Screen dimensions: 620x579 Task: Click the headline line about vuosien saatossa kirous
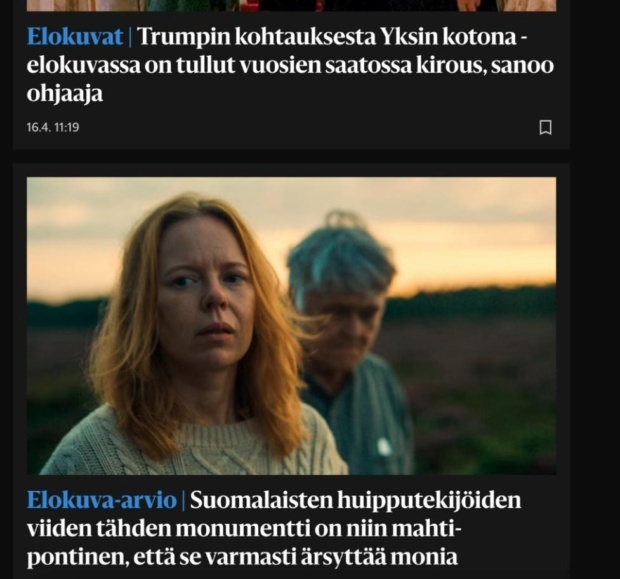(x=290, y=65)
